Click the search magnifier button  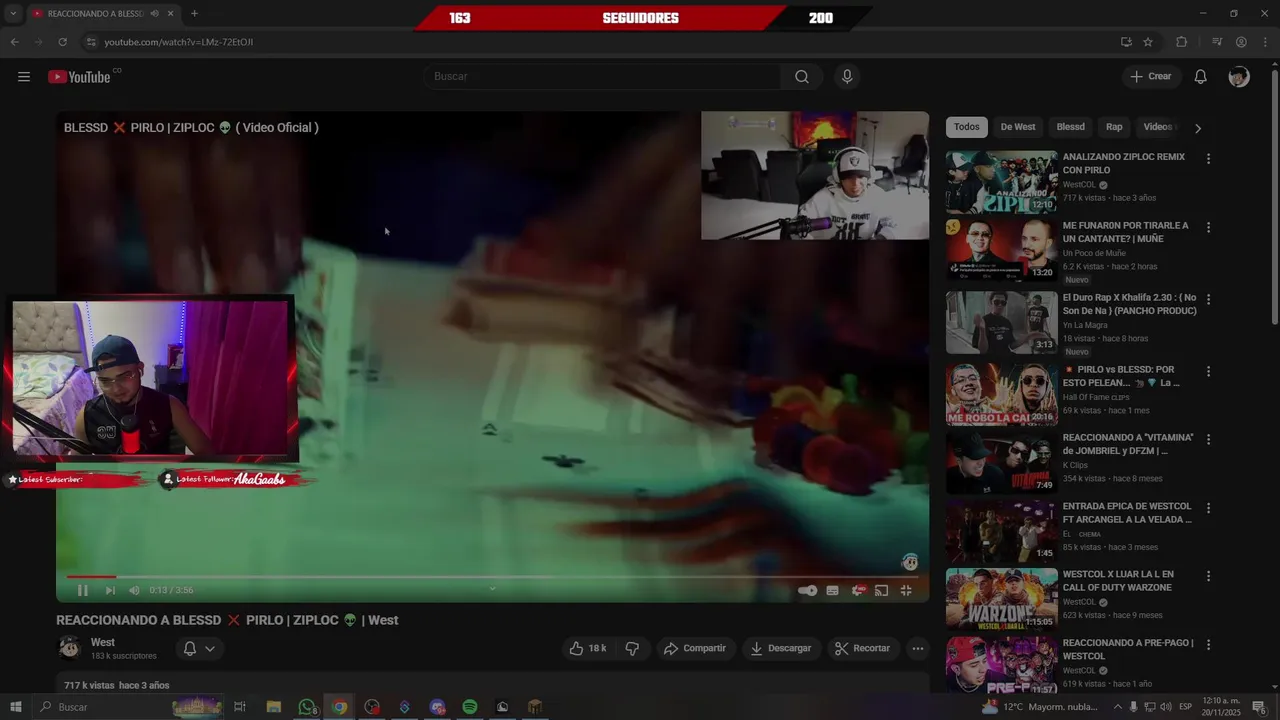coord(802,77)
